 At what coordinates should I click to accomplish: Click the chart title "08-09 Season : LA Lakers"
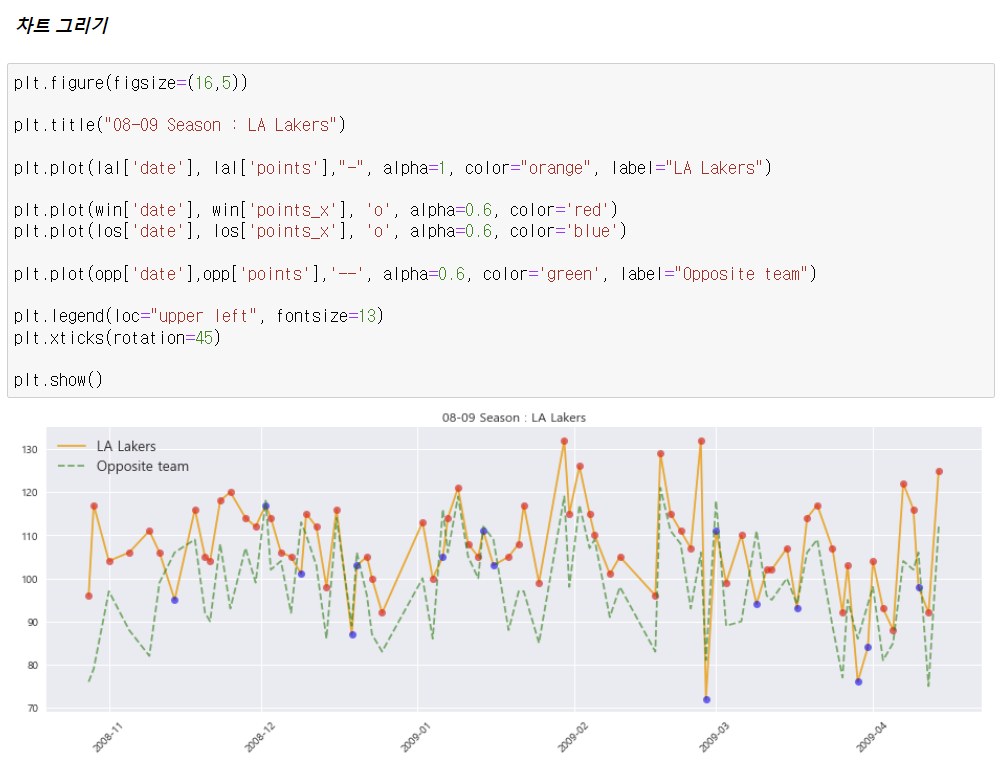pyautogui.click(x=514, y=418)
